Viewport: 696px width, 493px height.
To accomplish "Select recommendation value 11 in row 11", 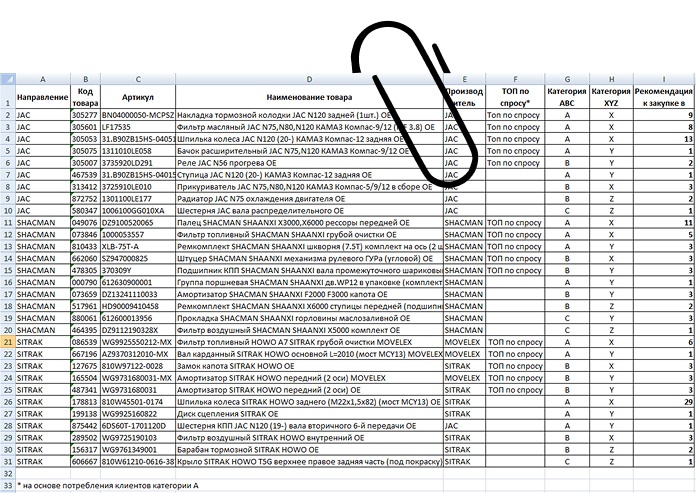I will pyautogui.click(x=664, y=223).
